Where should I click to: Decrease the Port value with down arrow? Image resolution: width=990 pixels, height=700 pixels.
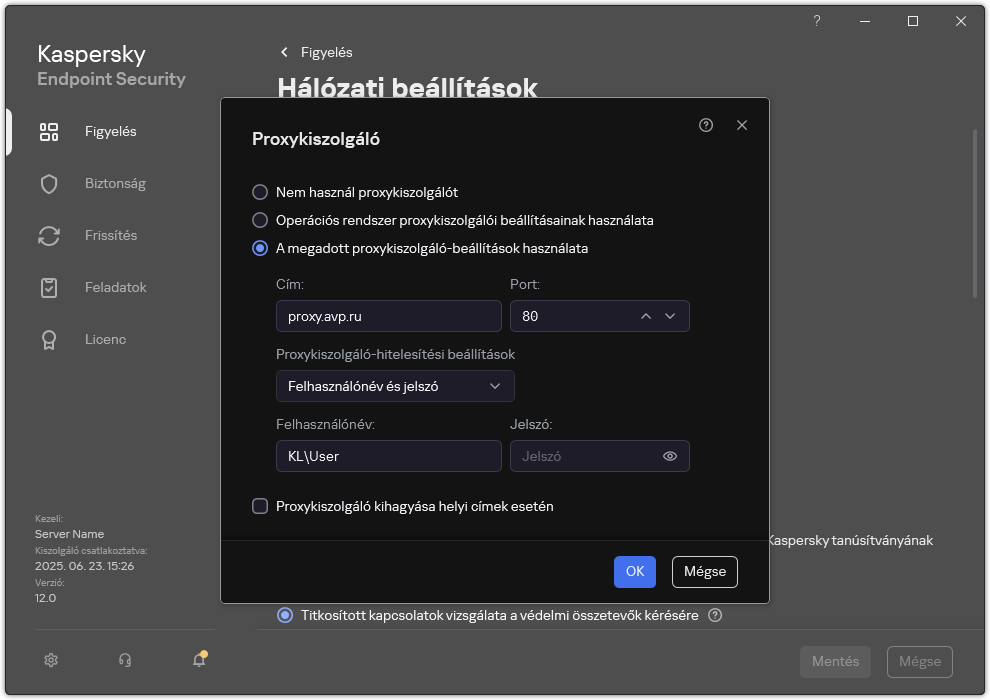pos(670,316)
